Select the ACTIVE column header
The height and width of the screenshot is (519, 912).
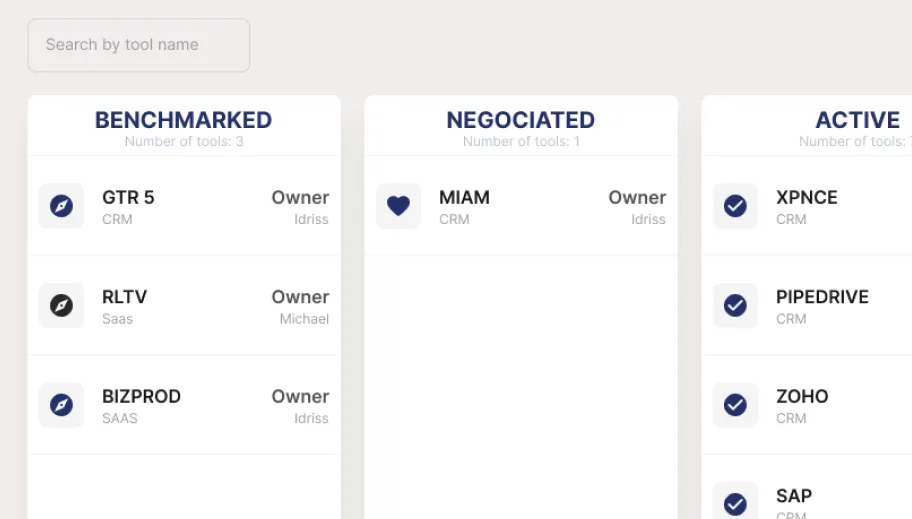(x=857, y=120)
